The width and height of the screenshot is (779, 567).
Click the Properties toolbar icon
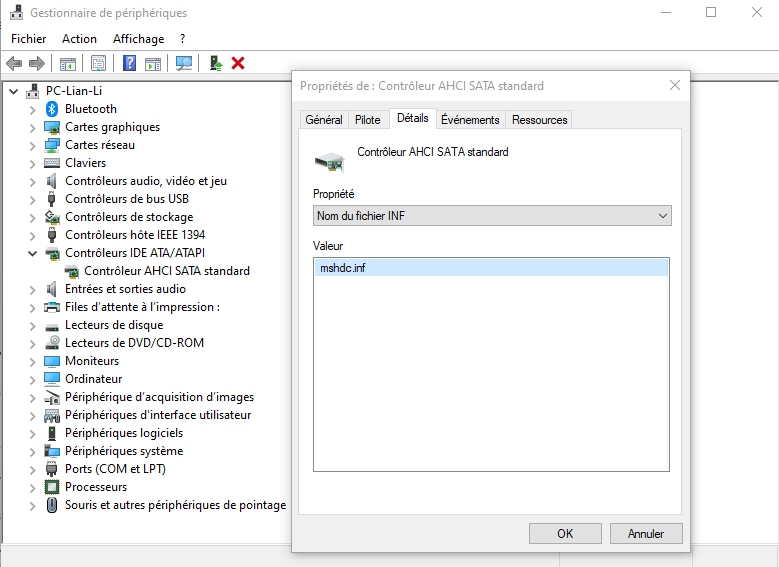98,63
